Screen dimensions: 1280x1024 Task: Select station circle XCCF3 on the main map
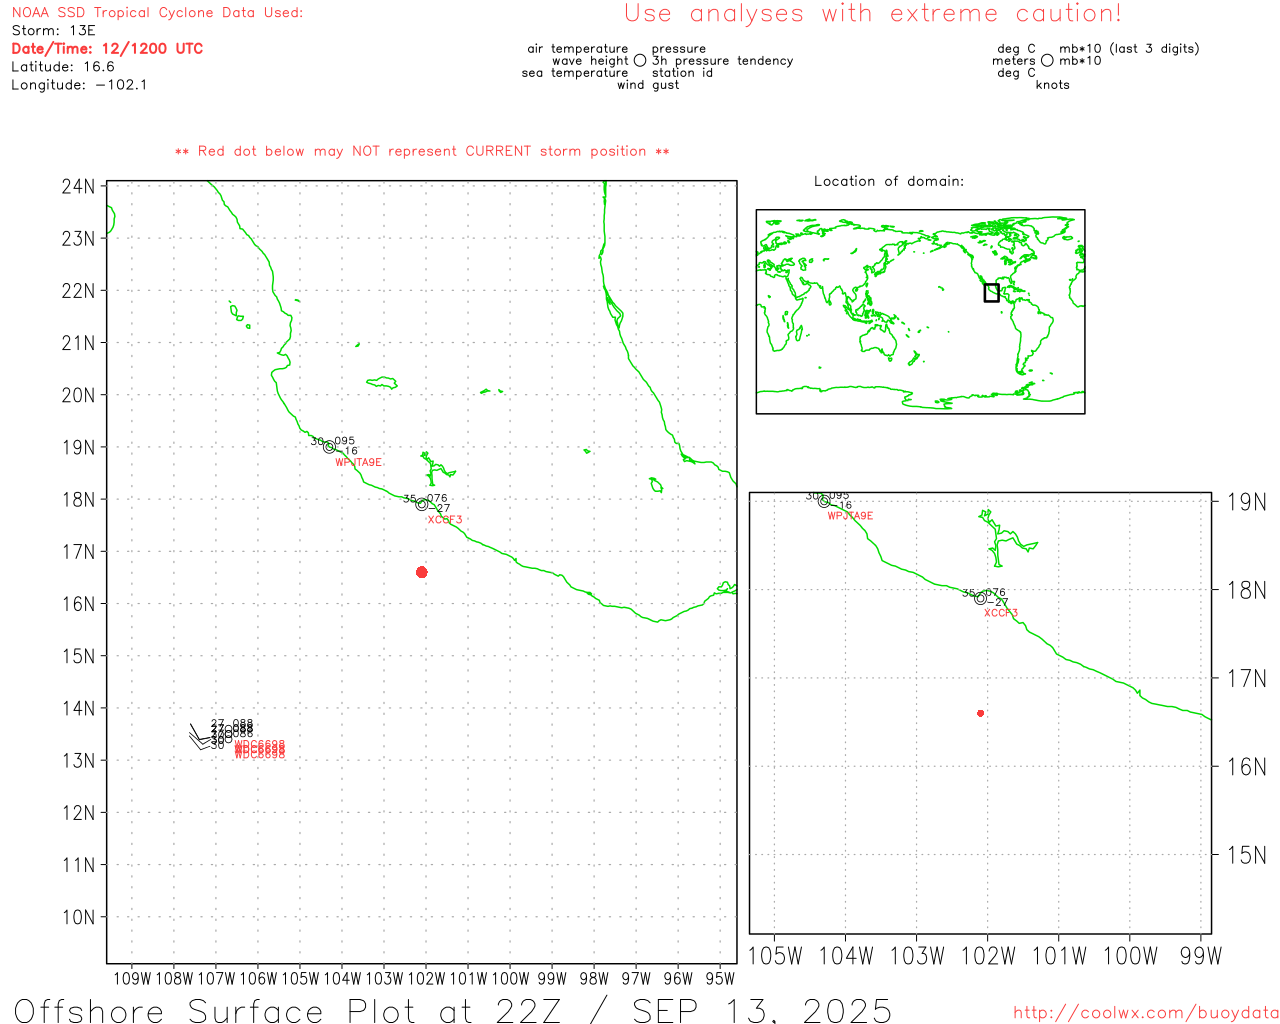[x=422, y=504]
